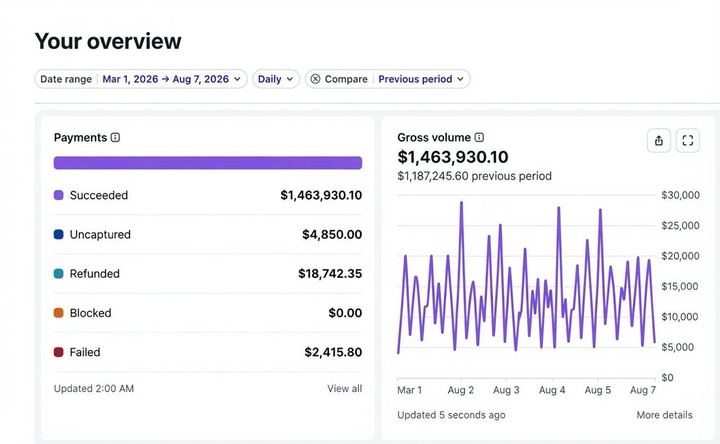Screen dimensions: 720x444
Task: Click the $18,742.35 Refunded amount
Action: pyautogui.click(x=330, y=274)
